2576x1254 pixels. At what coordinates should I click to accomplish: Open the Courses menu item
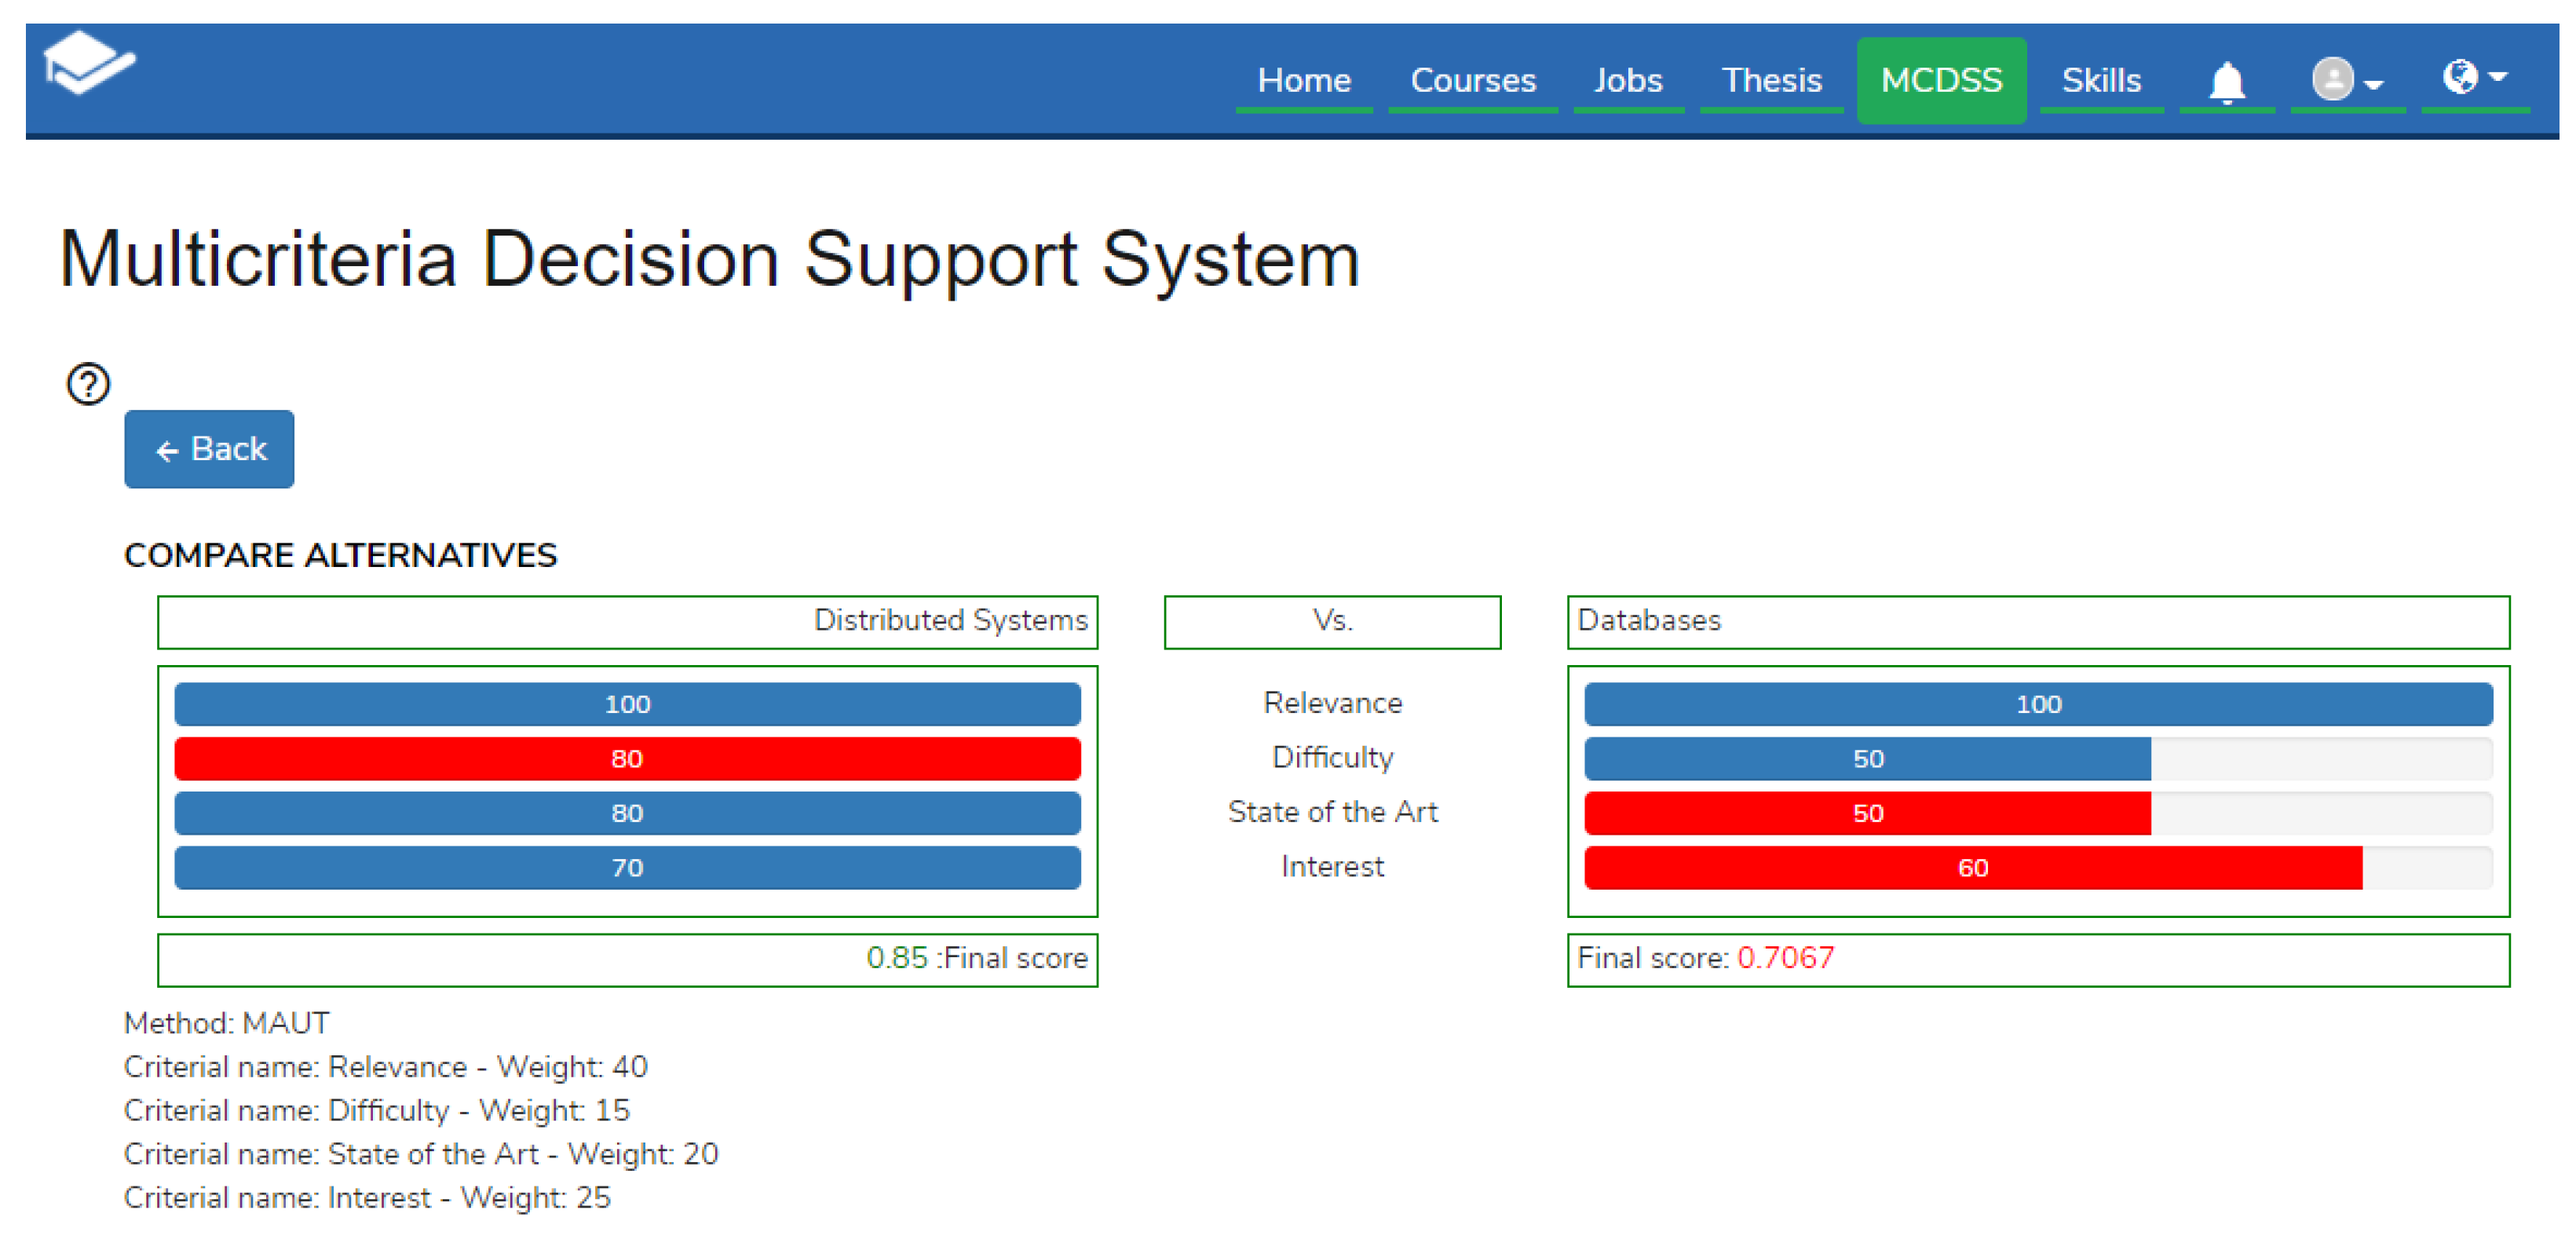pos(1472,80)
